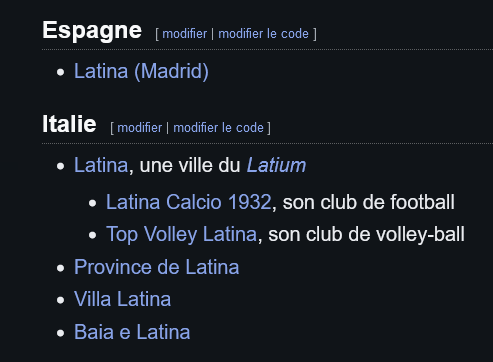Click the Espagne section heading
493x362 pixels.
(x=92, y=31)
